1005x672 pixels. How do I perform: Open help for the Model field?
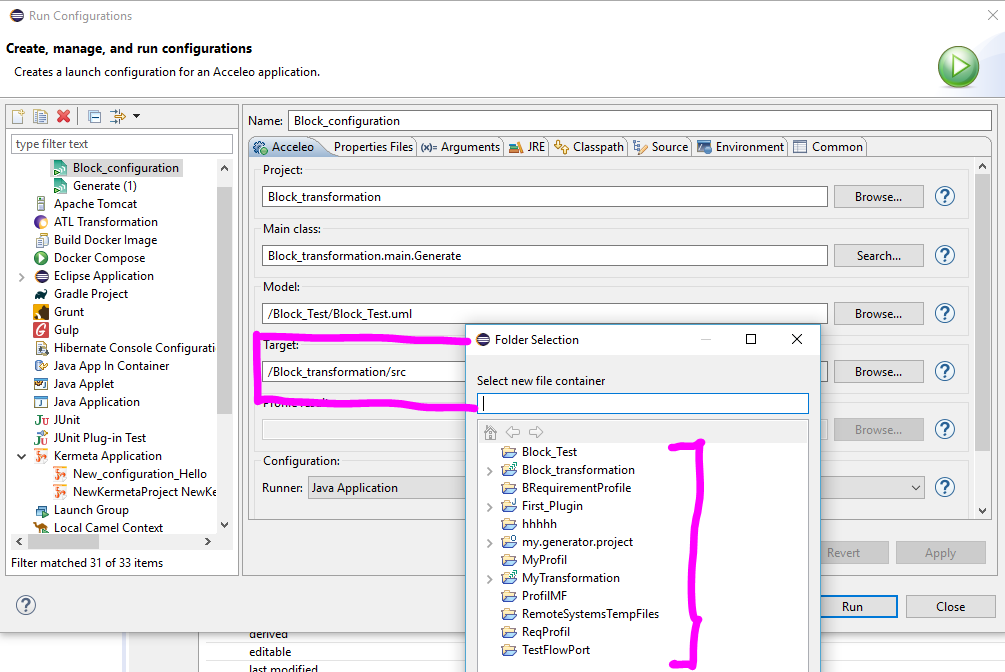945,313
